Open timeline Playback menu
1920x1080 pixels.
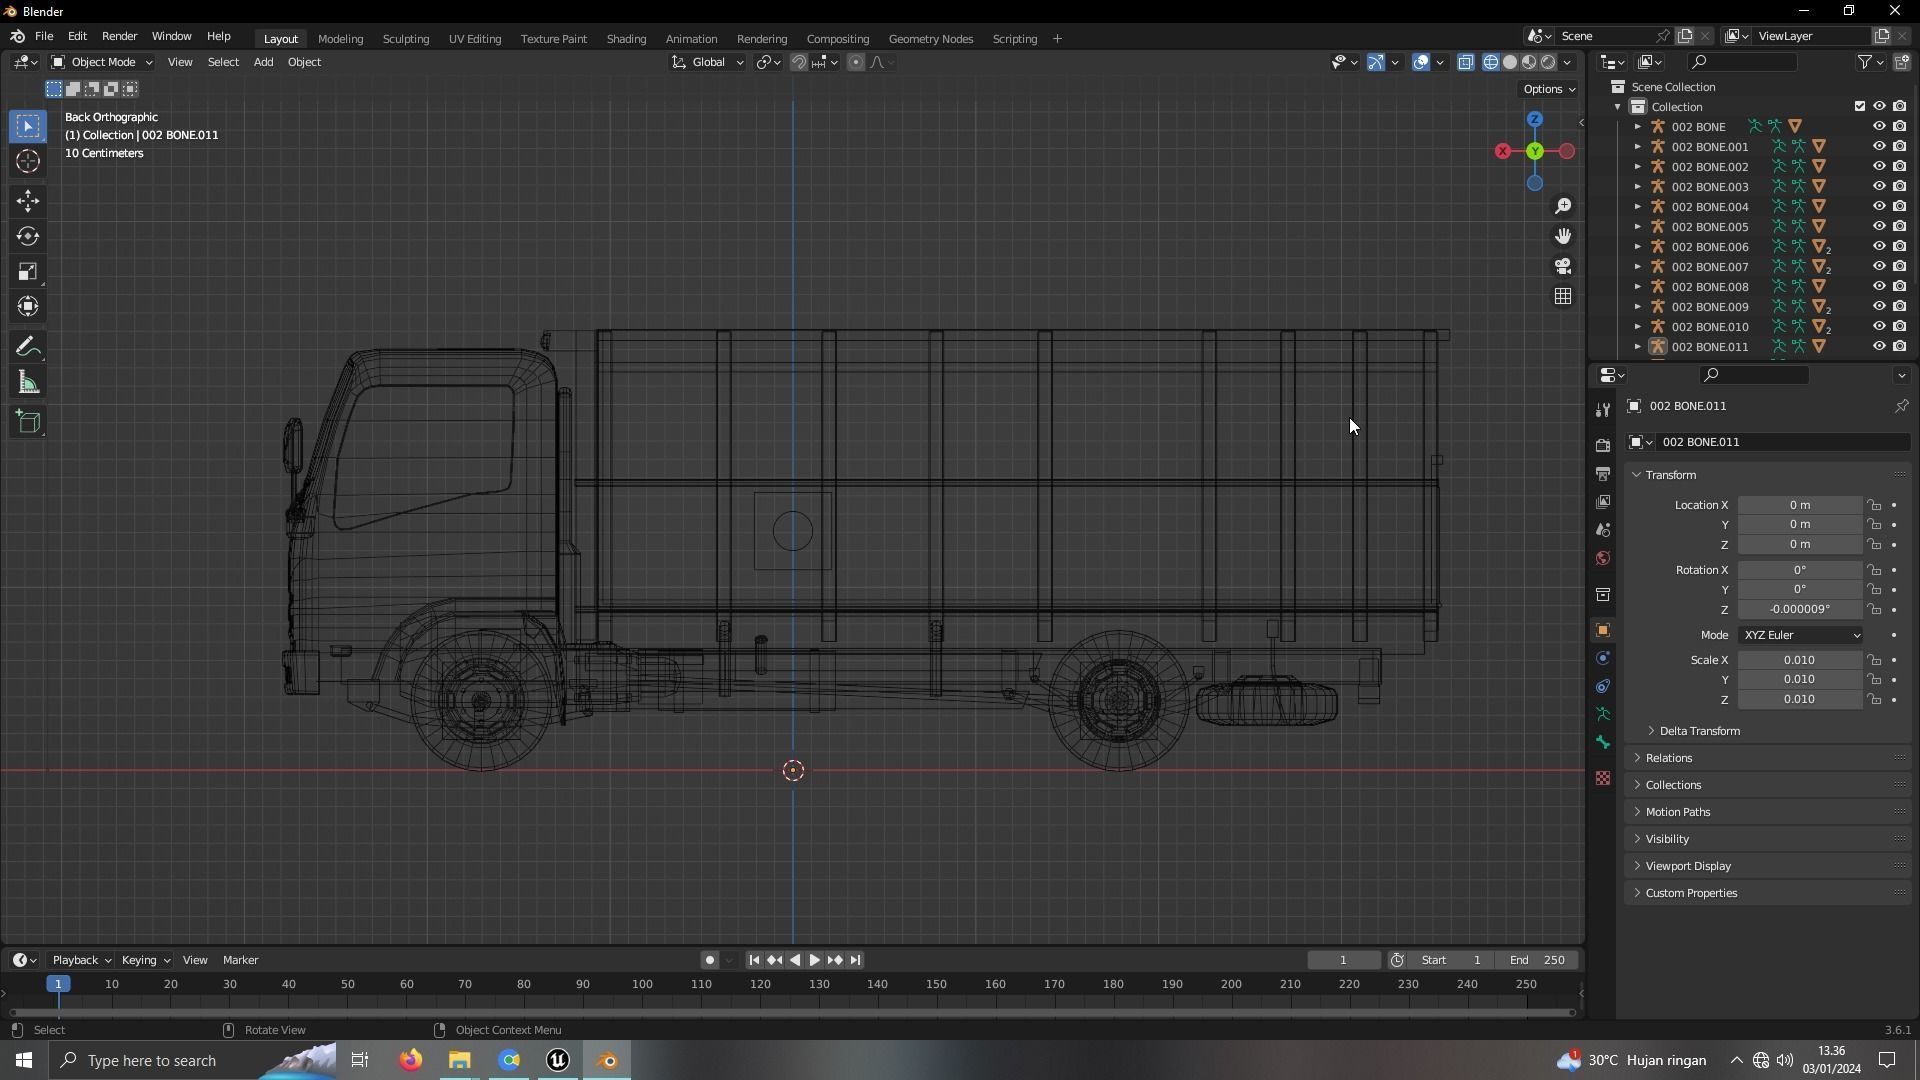coord(81,960)
